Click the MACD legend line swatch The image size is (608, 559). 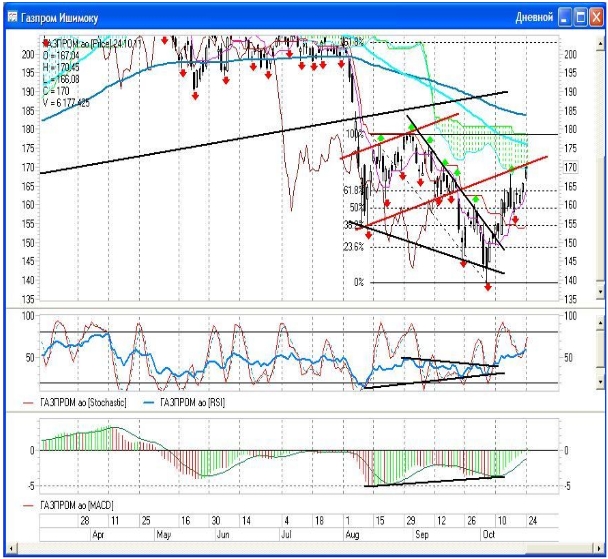(x=29, y=506)
